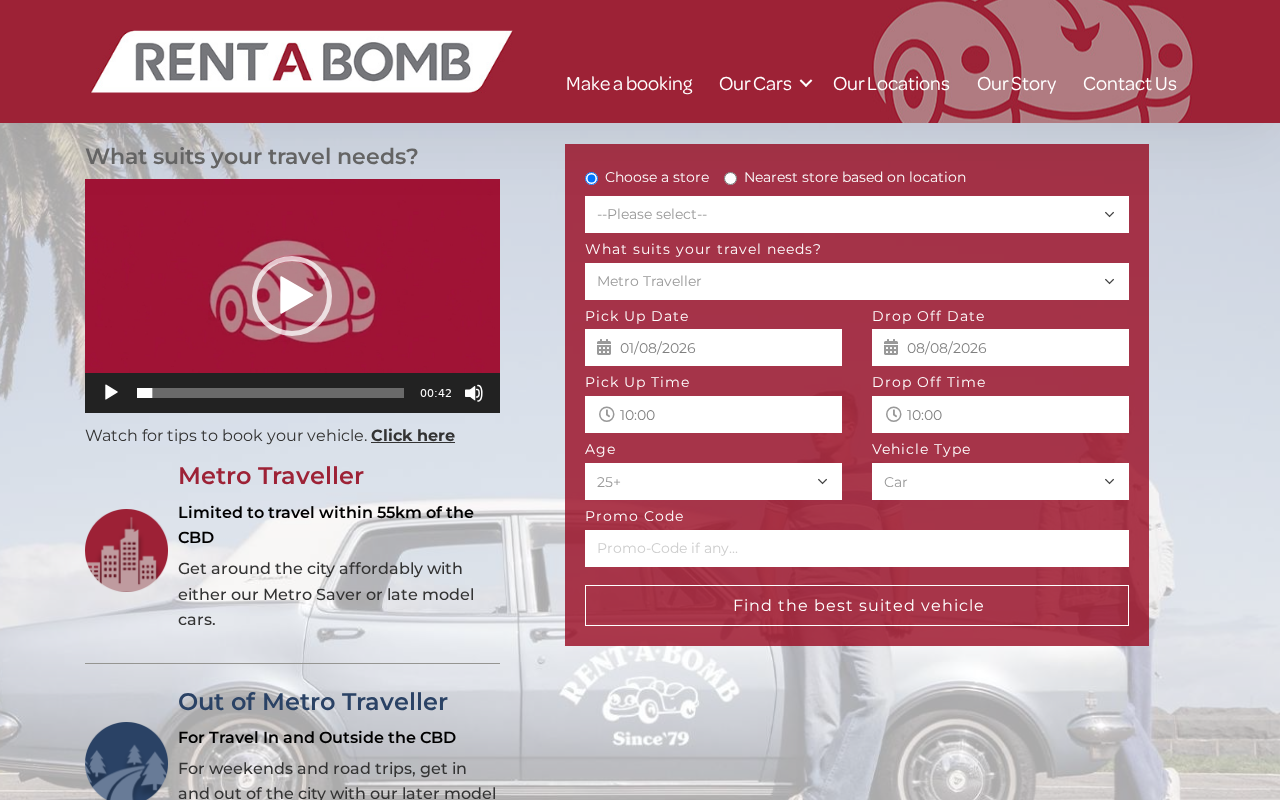Image resolution: width=1280 pixels, height=800 pixels.
Task: Click the Out of Metro Traveller heading
Action: (x=313, y=702)
